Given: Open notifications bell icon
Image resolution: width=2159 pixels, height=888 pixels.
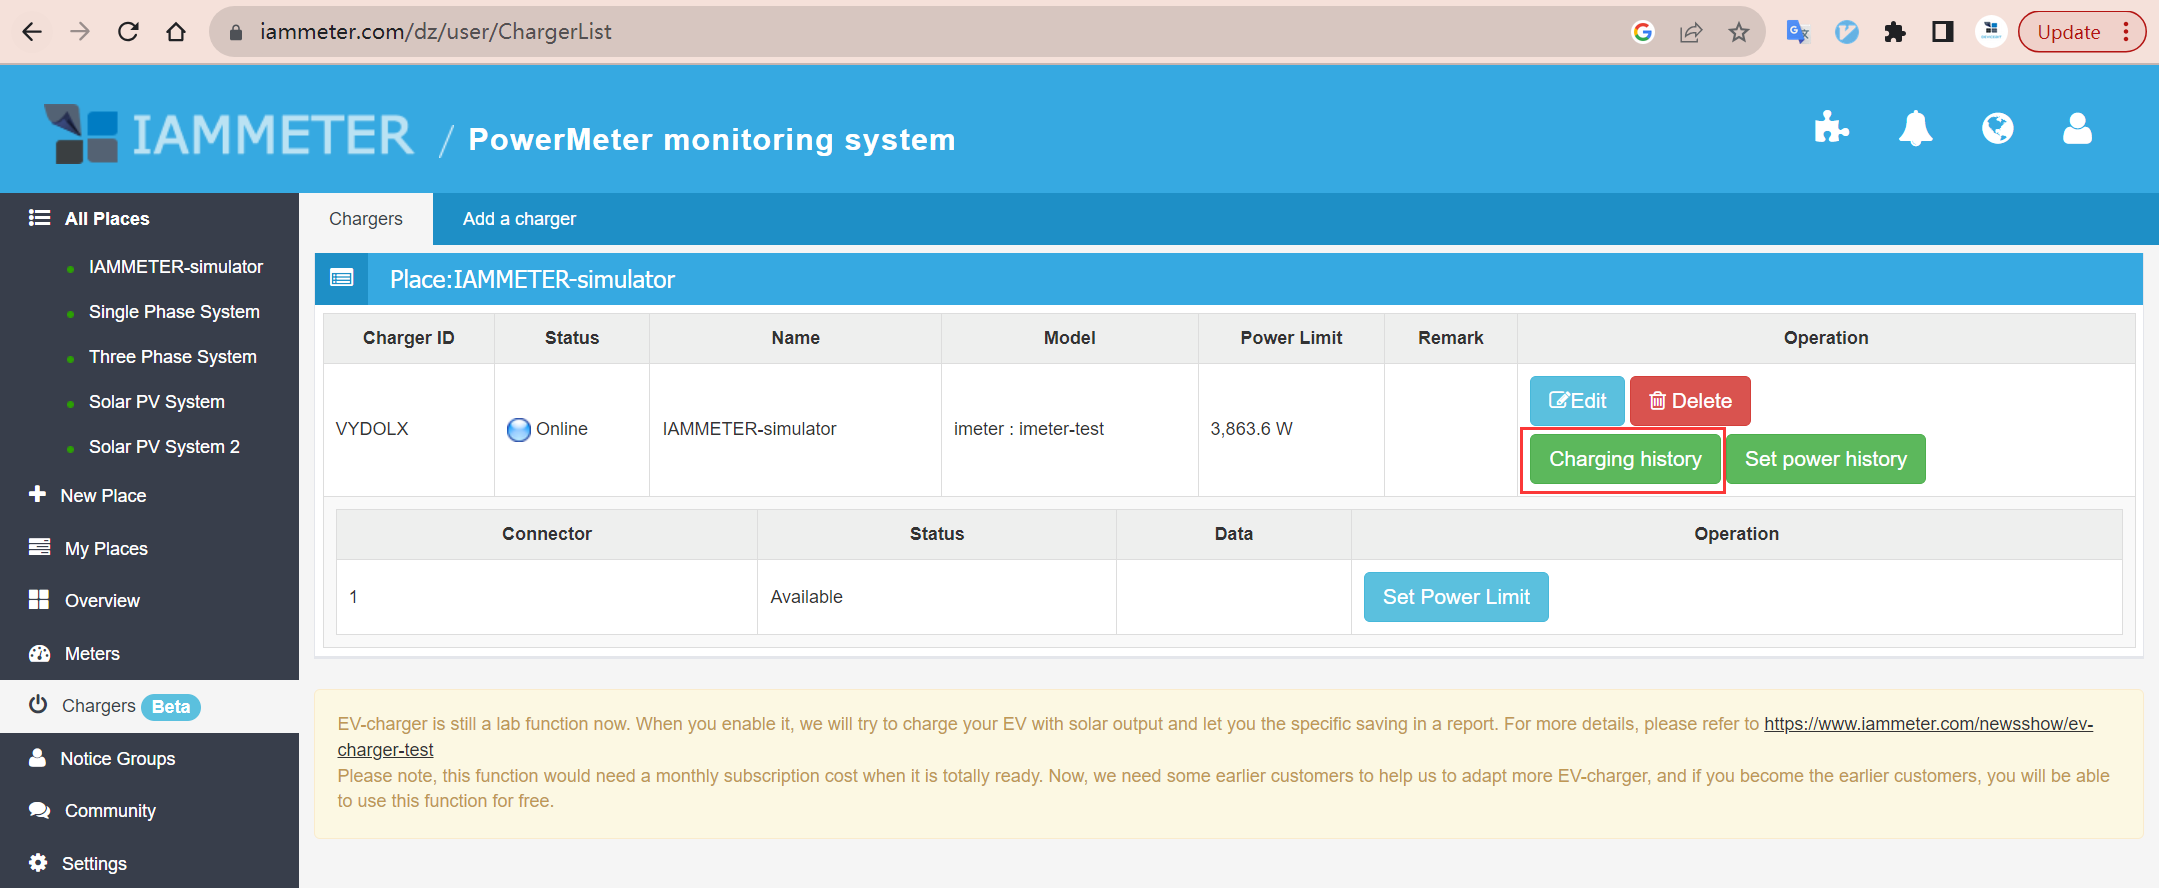Looking at the screenshot, I should (1915, 128).
